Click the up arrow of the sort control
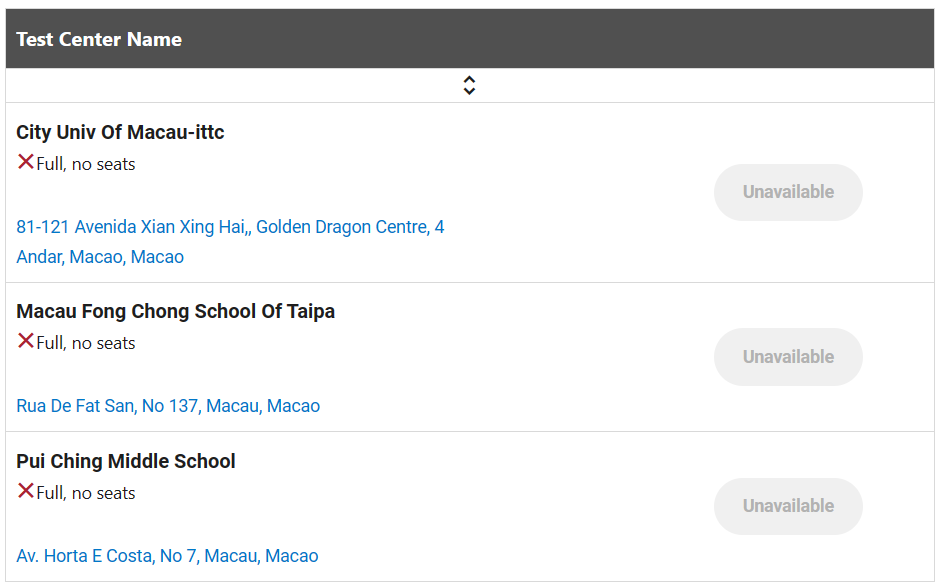The width and height of the screenshot is (940, 585). (x=469, y=80)
